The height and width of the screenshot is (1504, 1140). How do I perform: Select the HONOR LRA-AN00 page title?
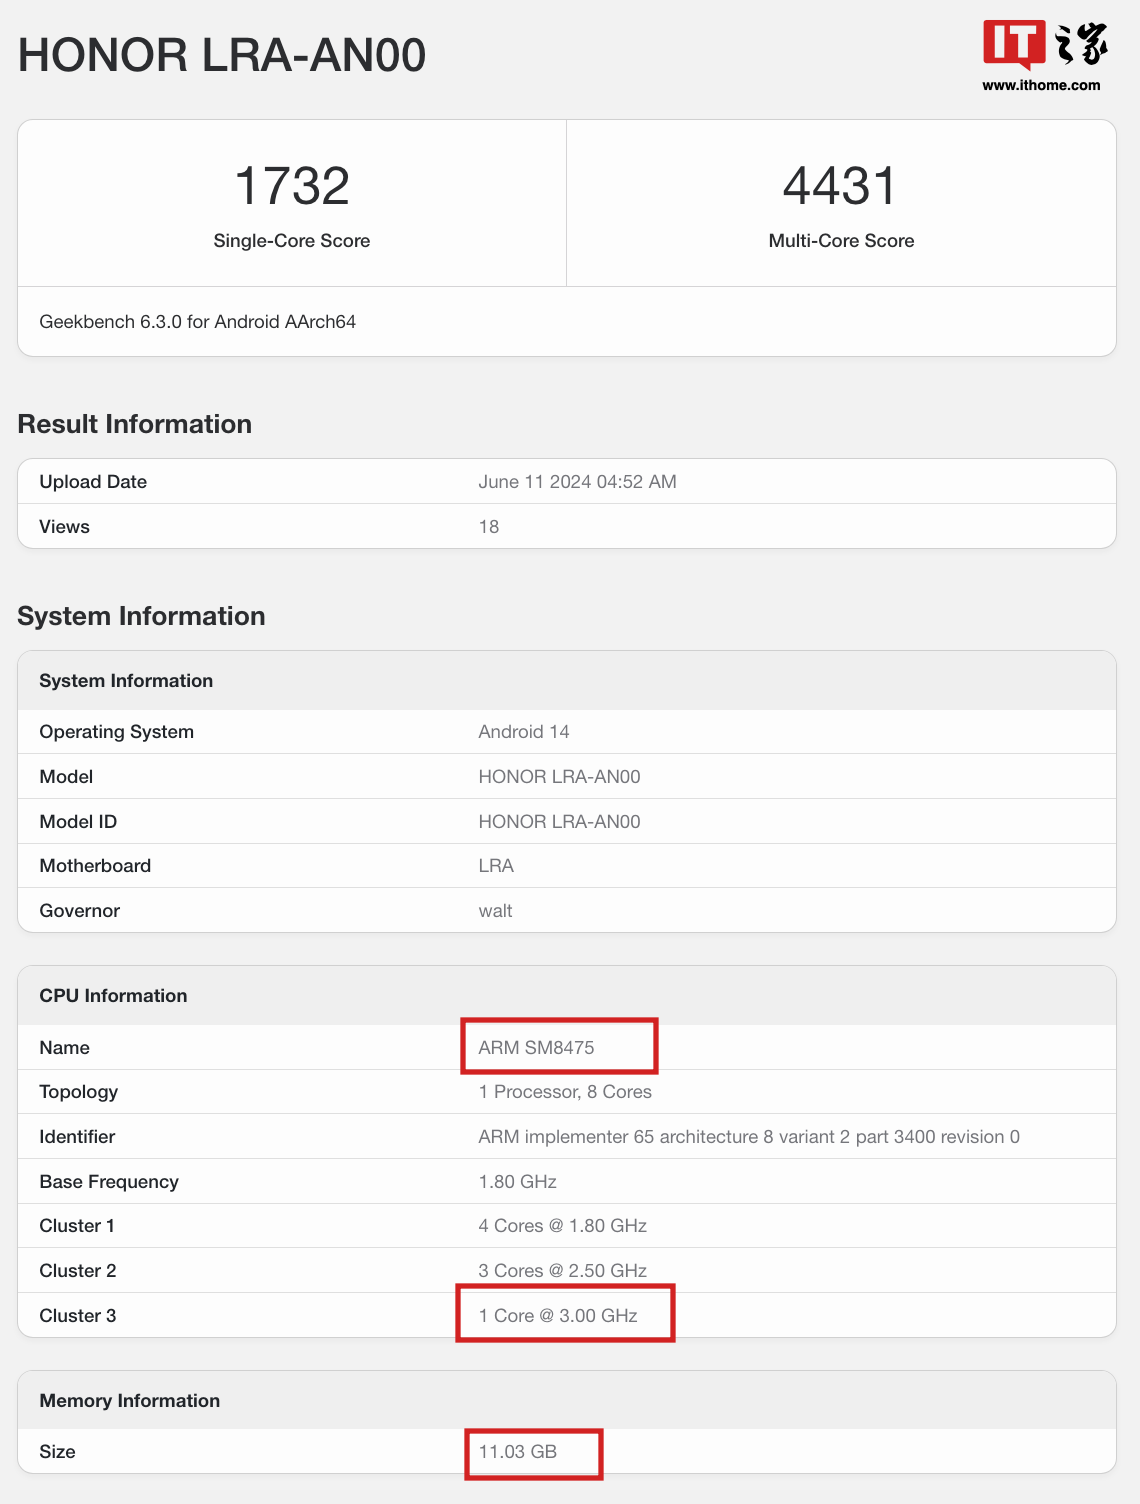click(x=220, y=55)
